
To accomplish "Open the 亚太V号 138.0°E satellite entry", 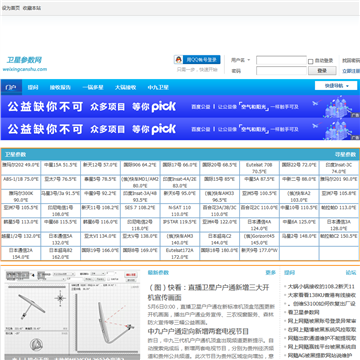I will click(140, 236).
